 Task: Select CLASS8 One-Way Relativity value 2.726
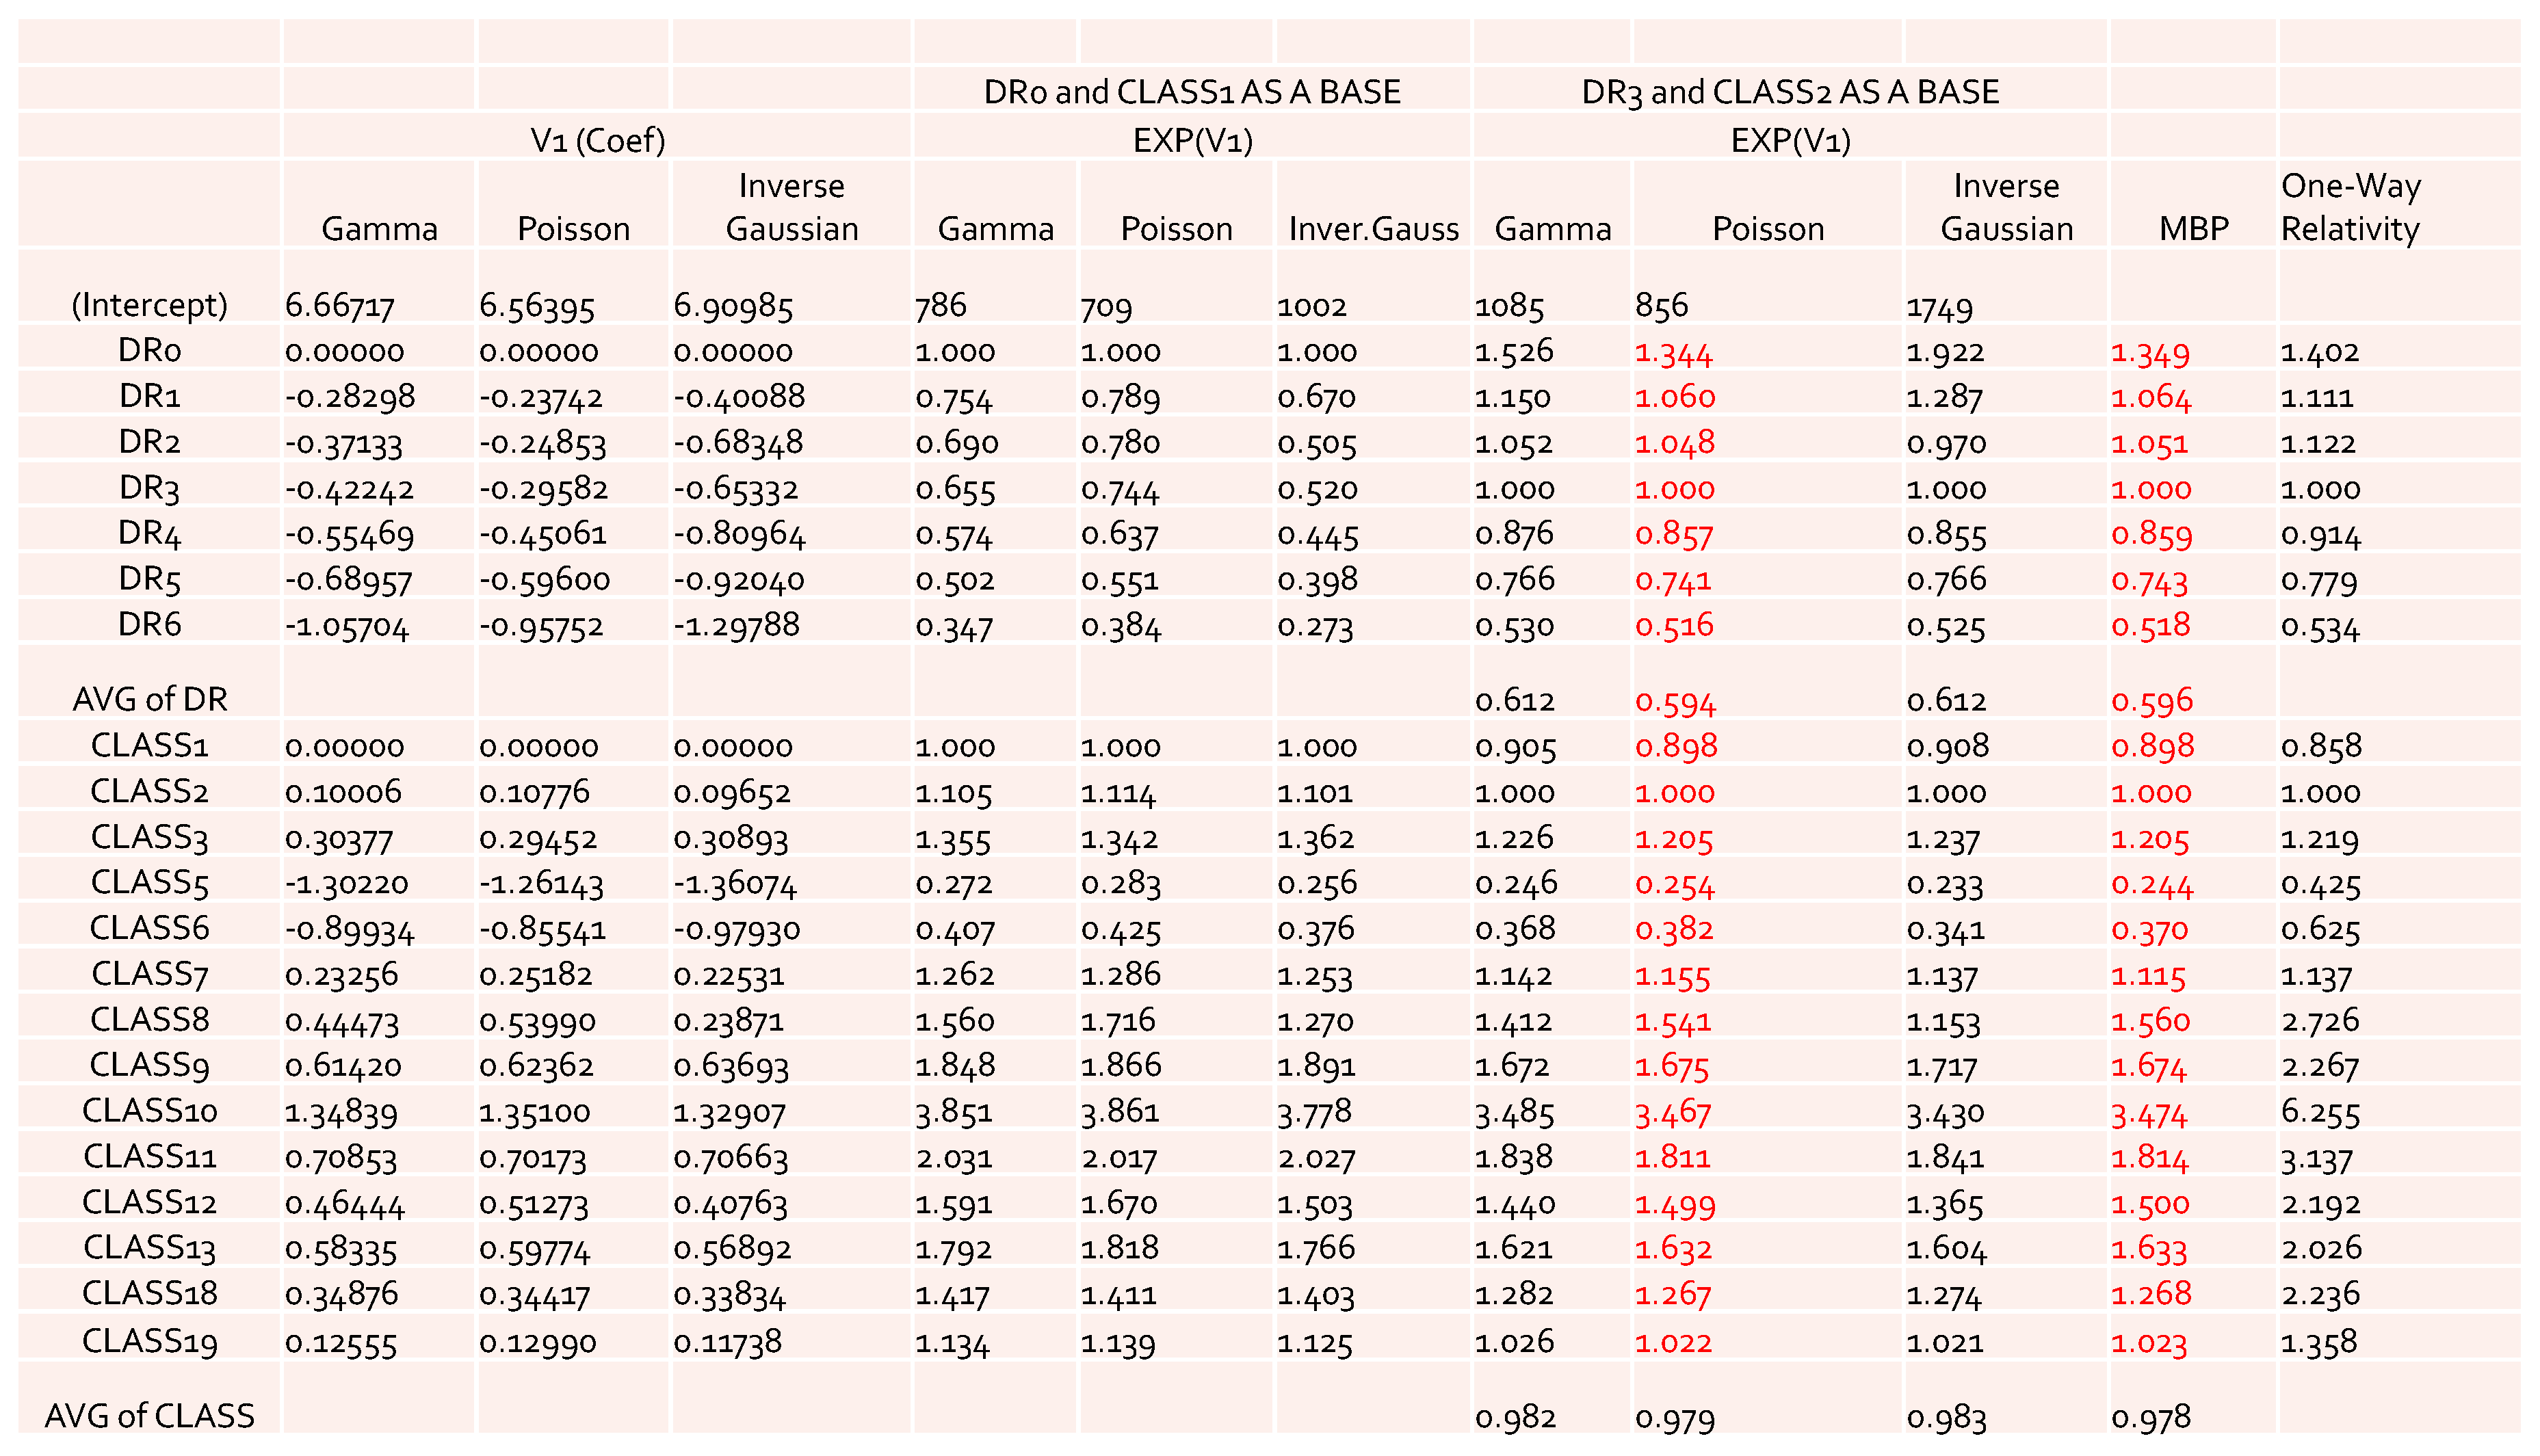(x=2320, y=1020)
